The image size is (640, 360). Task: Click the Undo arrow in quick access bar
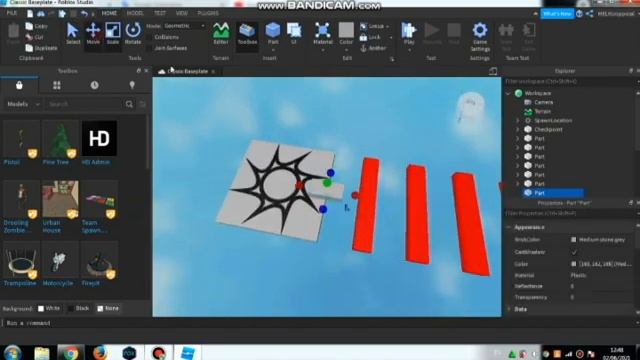tap(84, 13)
